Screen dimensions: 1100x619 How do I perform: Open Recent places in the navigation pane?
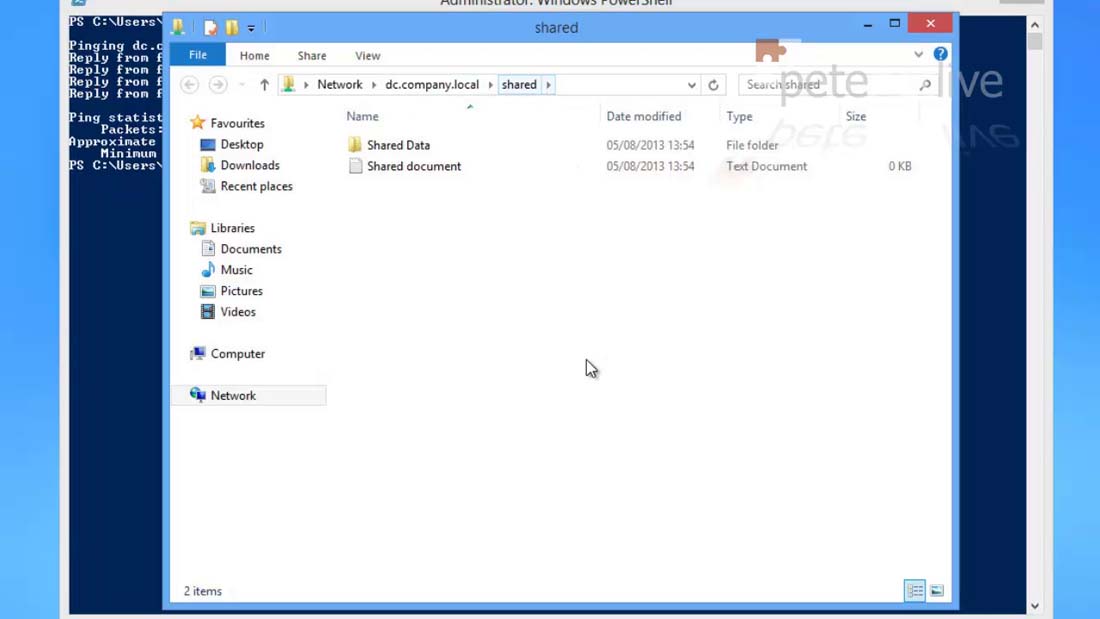(x=257, y=187)
